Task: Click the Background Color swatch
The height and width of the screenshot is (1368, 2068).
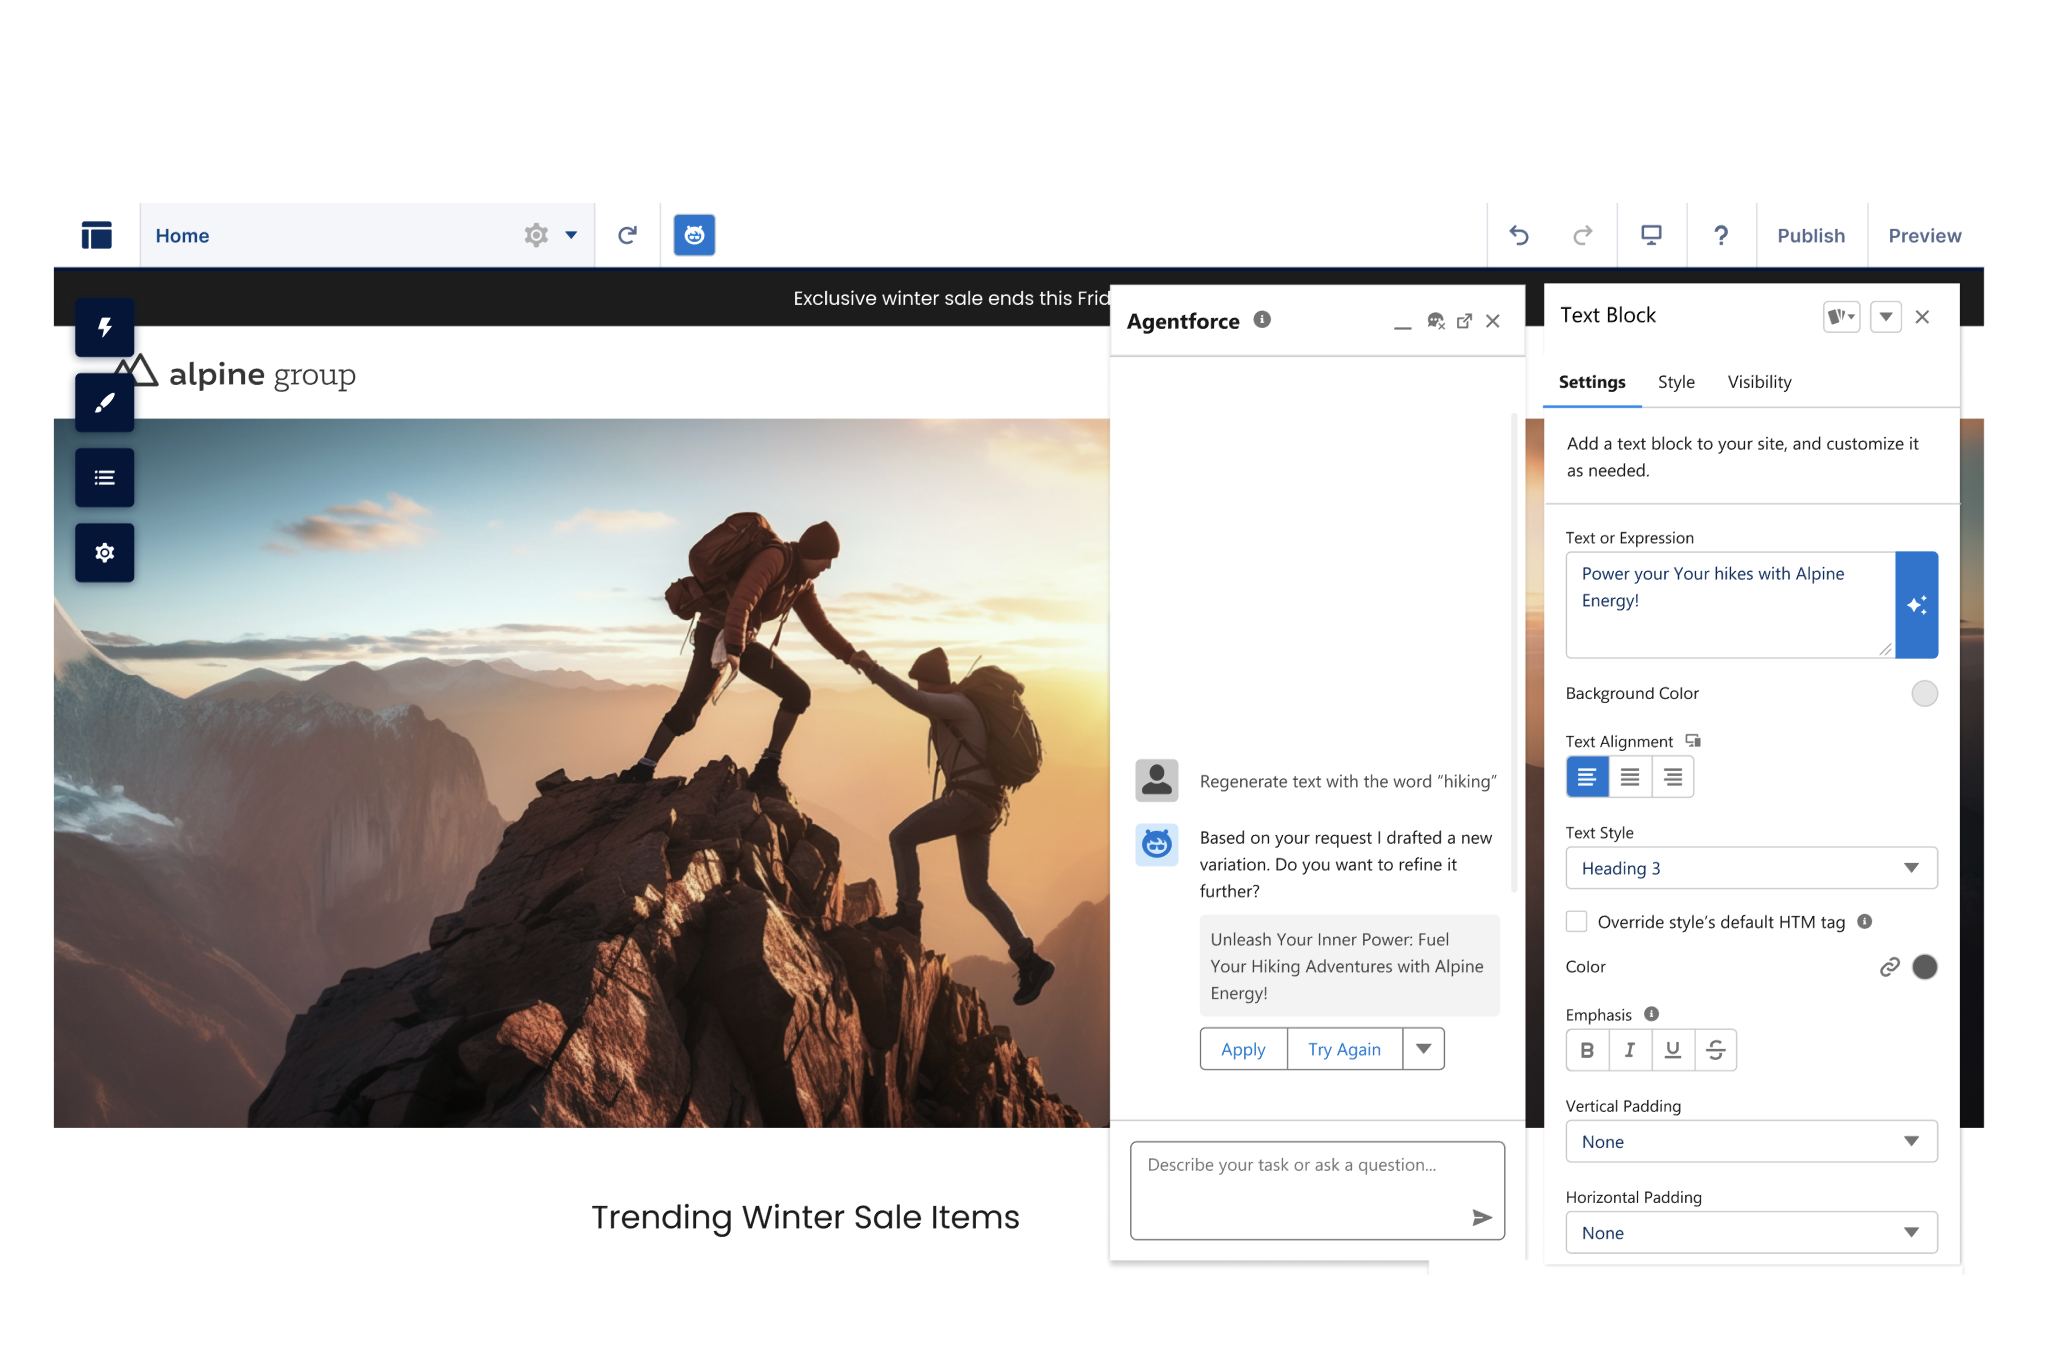Action: coord(1924,693)
